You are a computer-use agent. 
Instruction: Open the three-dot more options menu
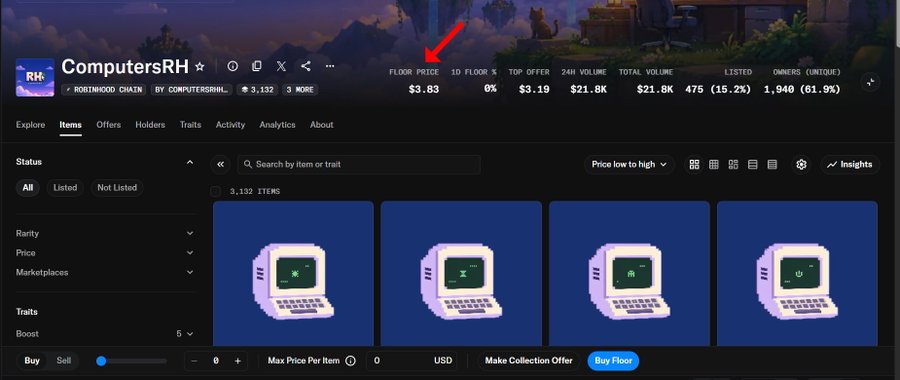(x=330, y=66)
